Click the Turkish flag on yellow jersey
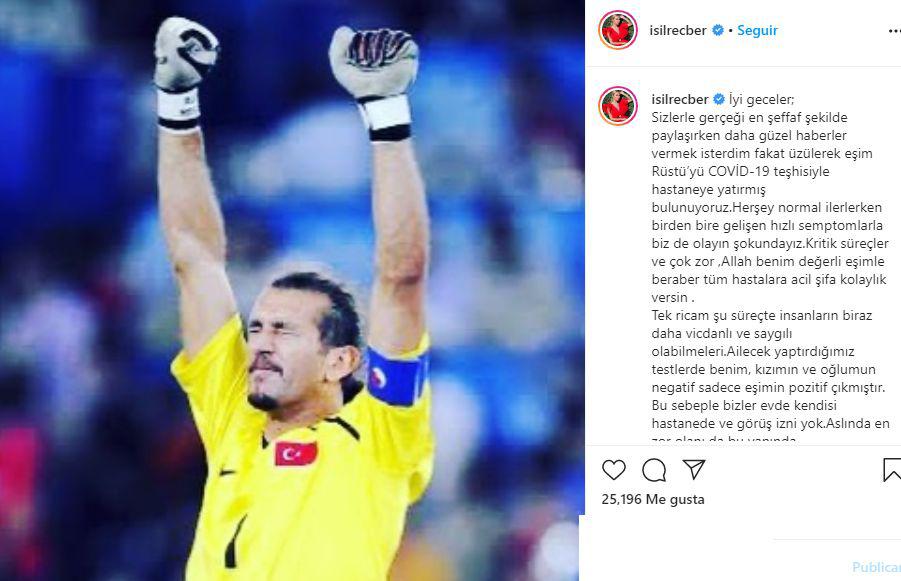The width and height of the screenshot is (901, 581). click(296, 453)
